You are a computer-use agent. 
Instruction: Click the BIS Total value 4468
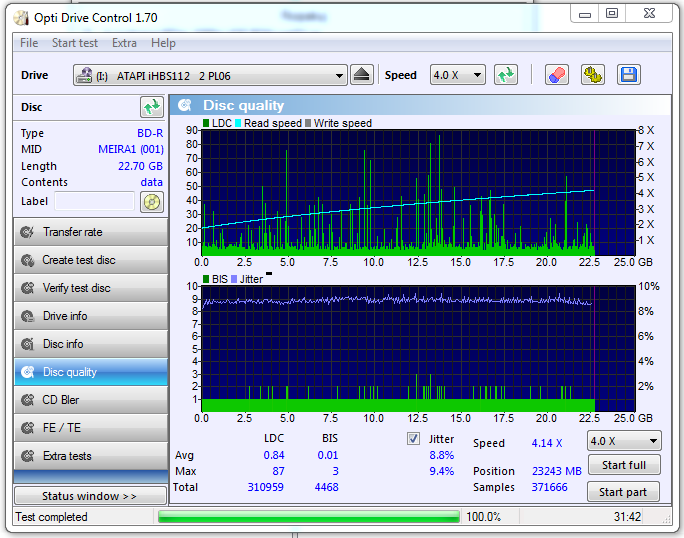pyautogui.click(x=326, y=487)
